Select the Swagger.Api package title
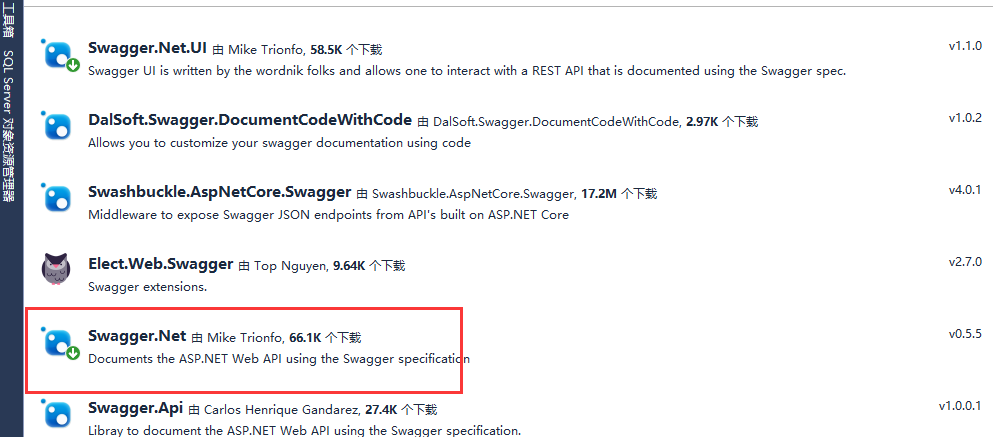This screenshot has height=437, width=993. point(136,408)
